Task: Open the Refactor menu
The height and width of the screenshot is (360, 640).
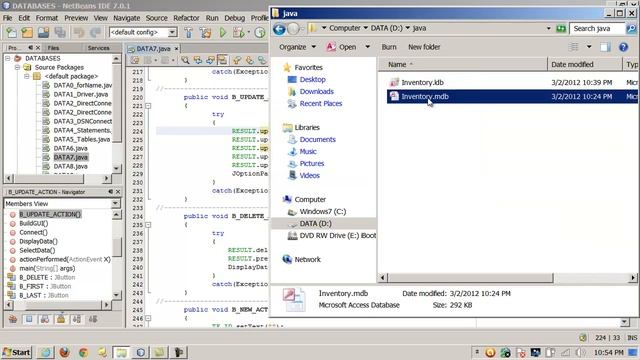Action: pos(186,18)
